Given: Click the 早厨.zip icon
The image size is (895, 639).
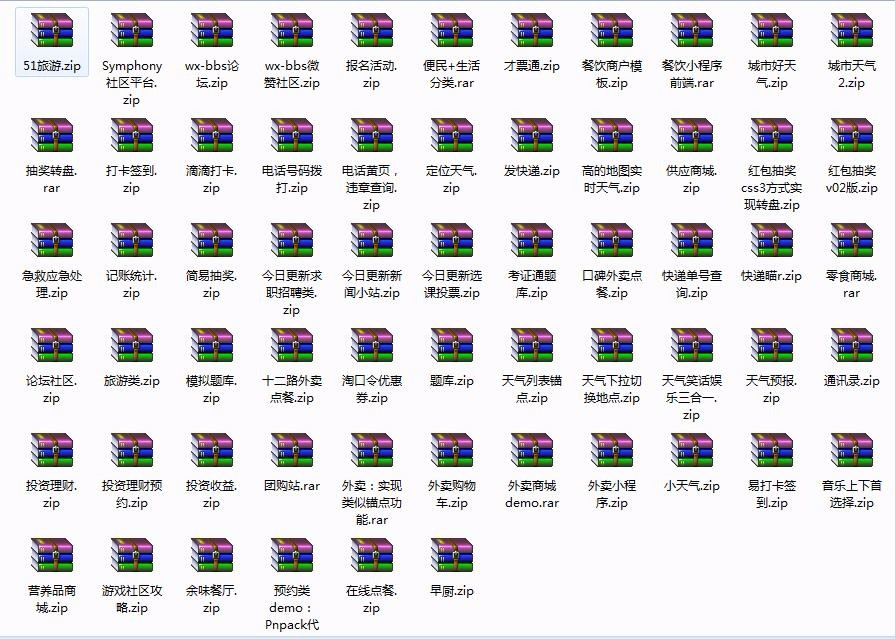Looking at the screenshot, I should 451,556.
